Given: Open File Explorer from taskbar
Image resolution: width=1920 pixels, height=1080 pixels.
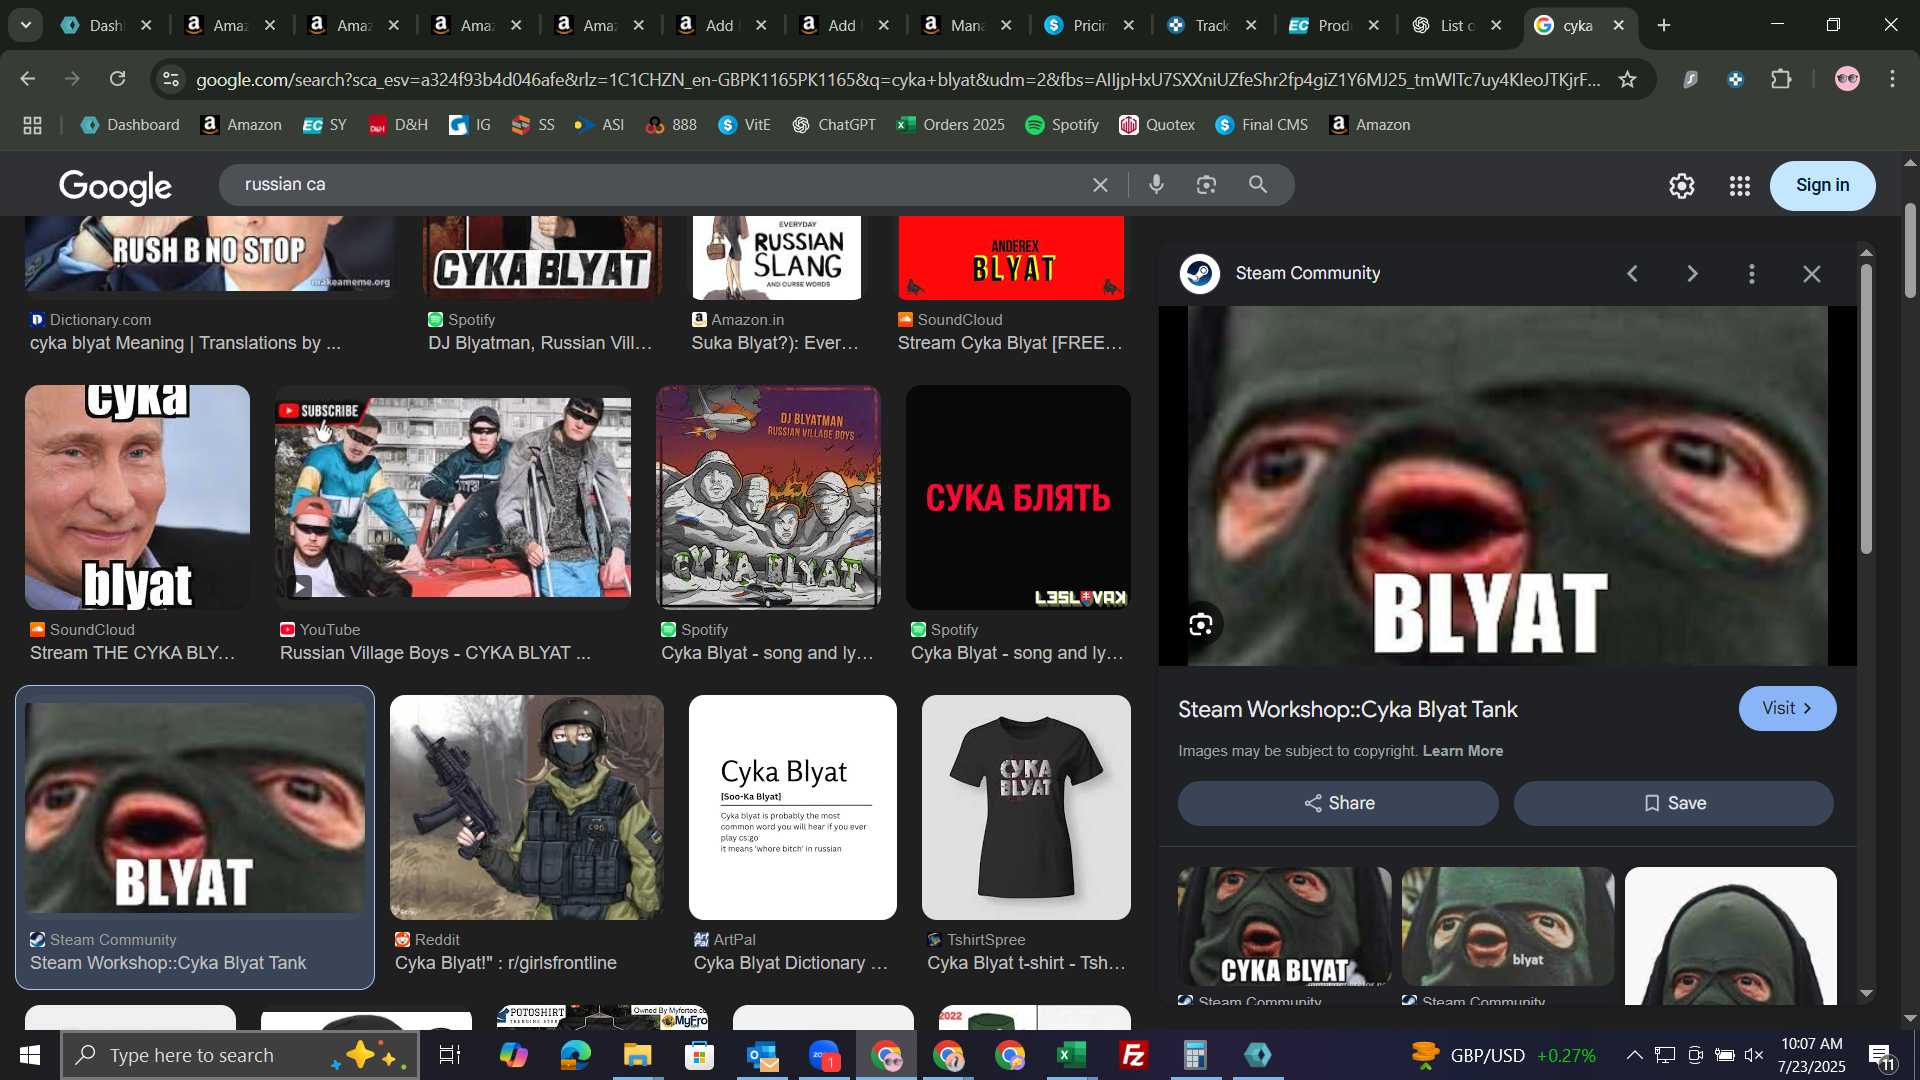Looking at the screenshot, I should point(638,1056).
